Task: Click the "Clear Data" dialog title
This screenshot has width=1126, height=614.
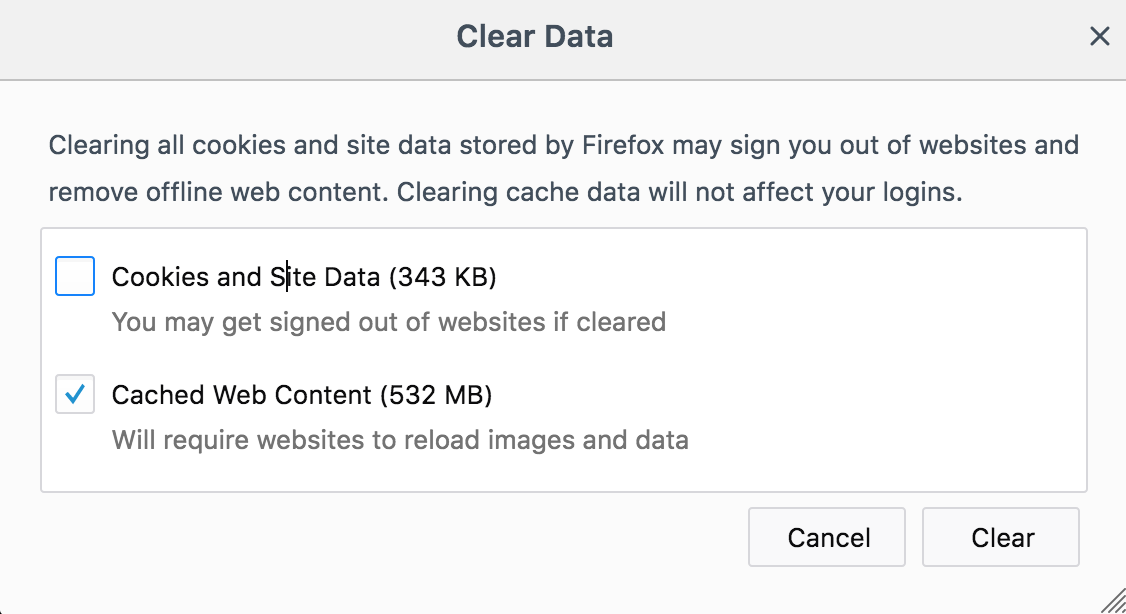Action: (534, 37)
